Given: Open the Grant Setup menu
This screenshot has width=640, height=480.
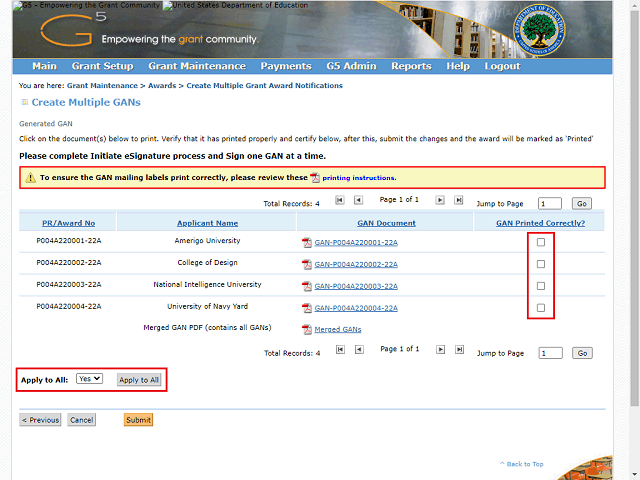Looking at the screenshot, I should click(102, 66).
